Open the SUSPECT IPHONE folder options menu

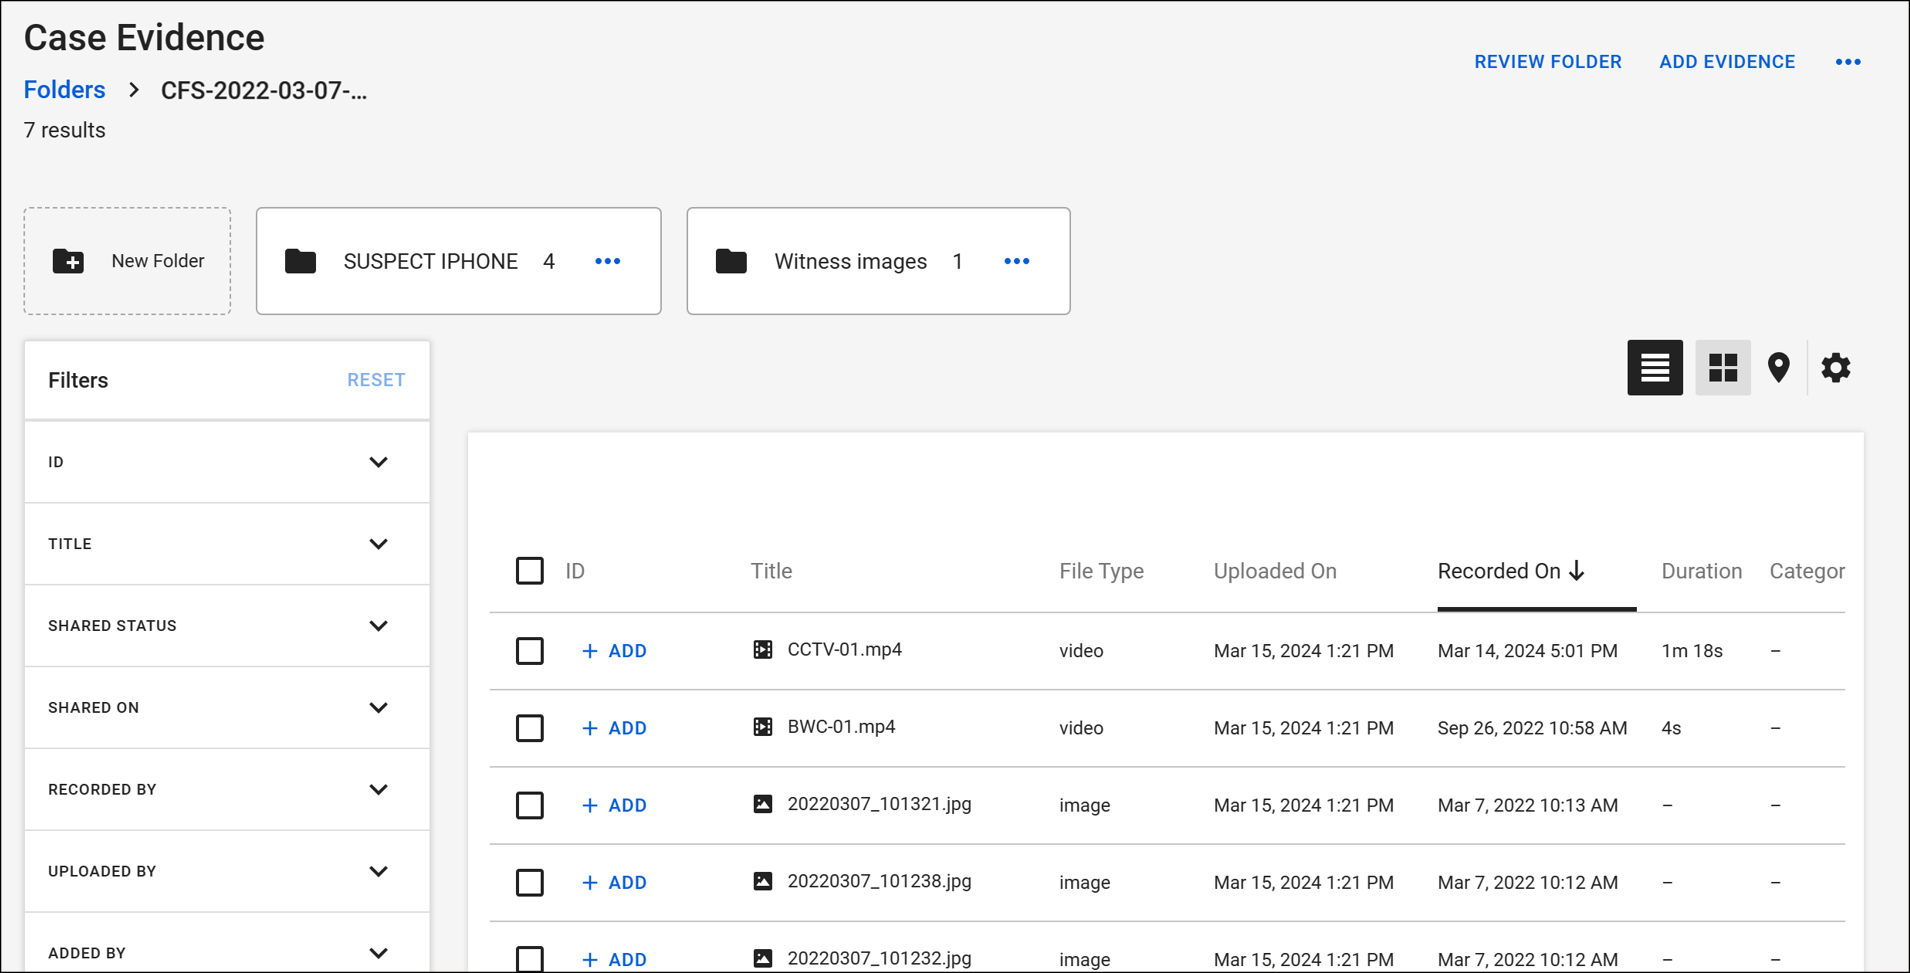point(607,261)
